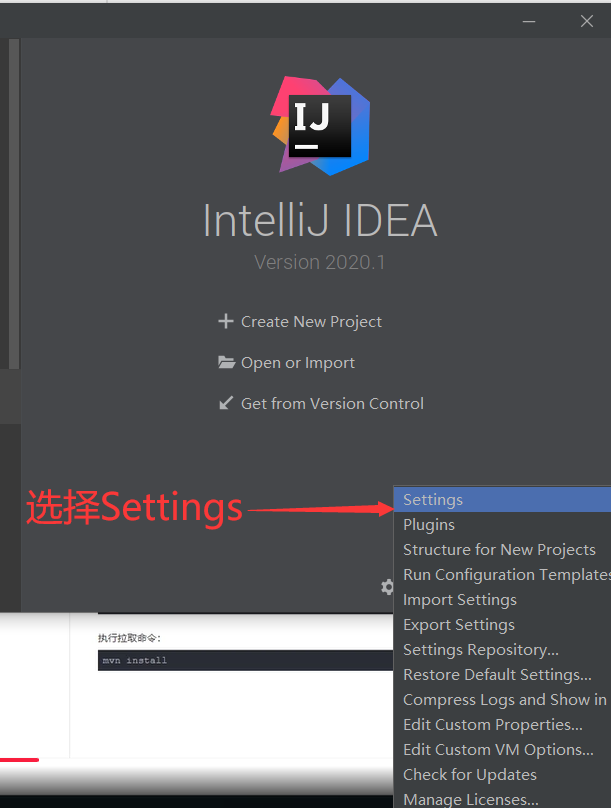Click the Configure gear icon
The width and height of the screenshot is (611, 808).
[x=387, y=587]
